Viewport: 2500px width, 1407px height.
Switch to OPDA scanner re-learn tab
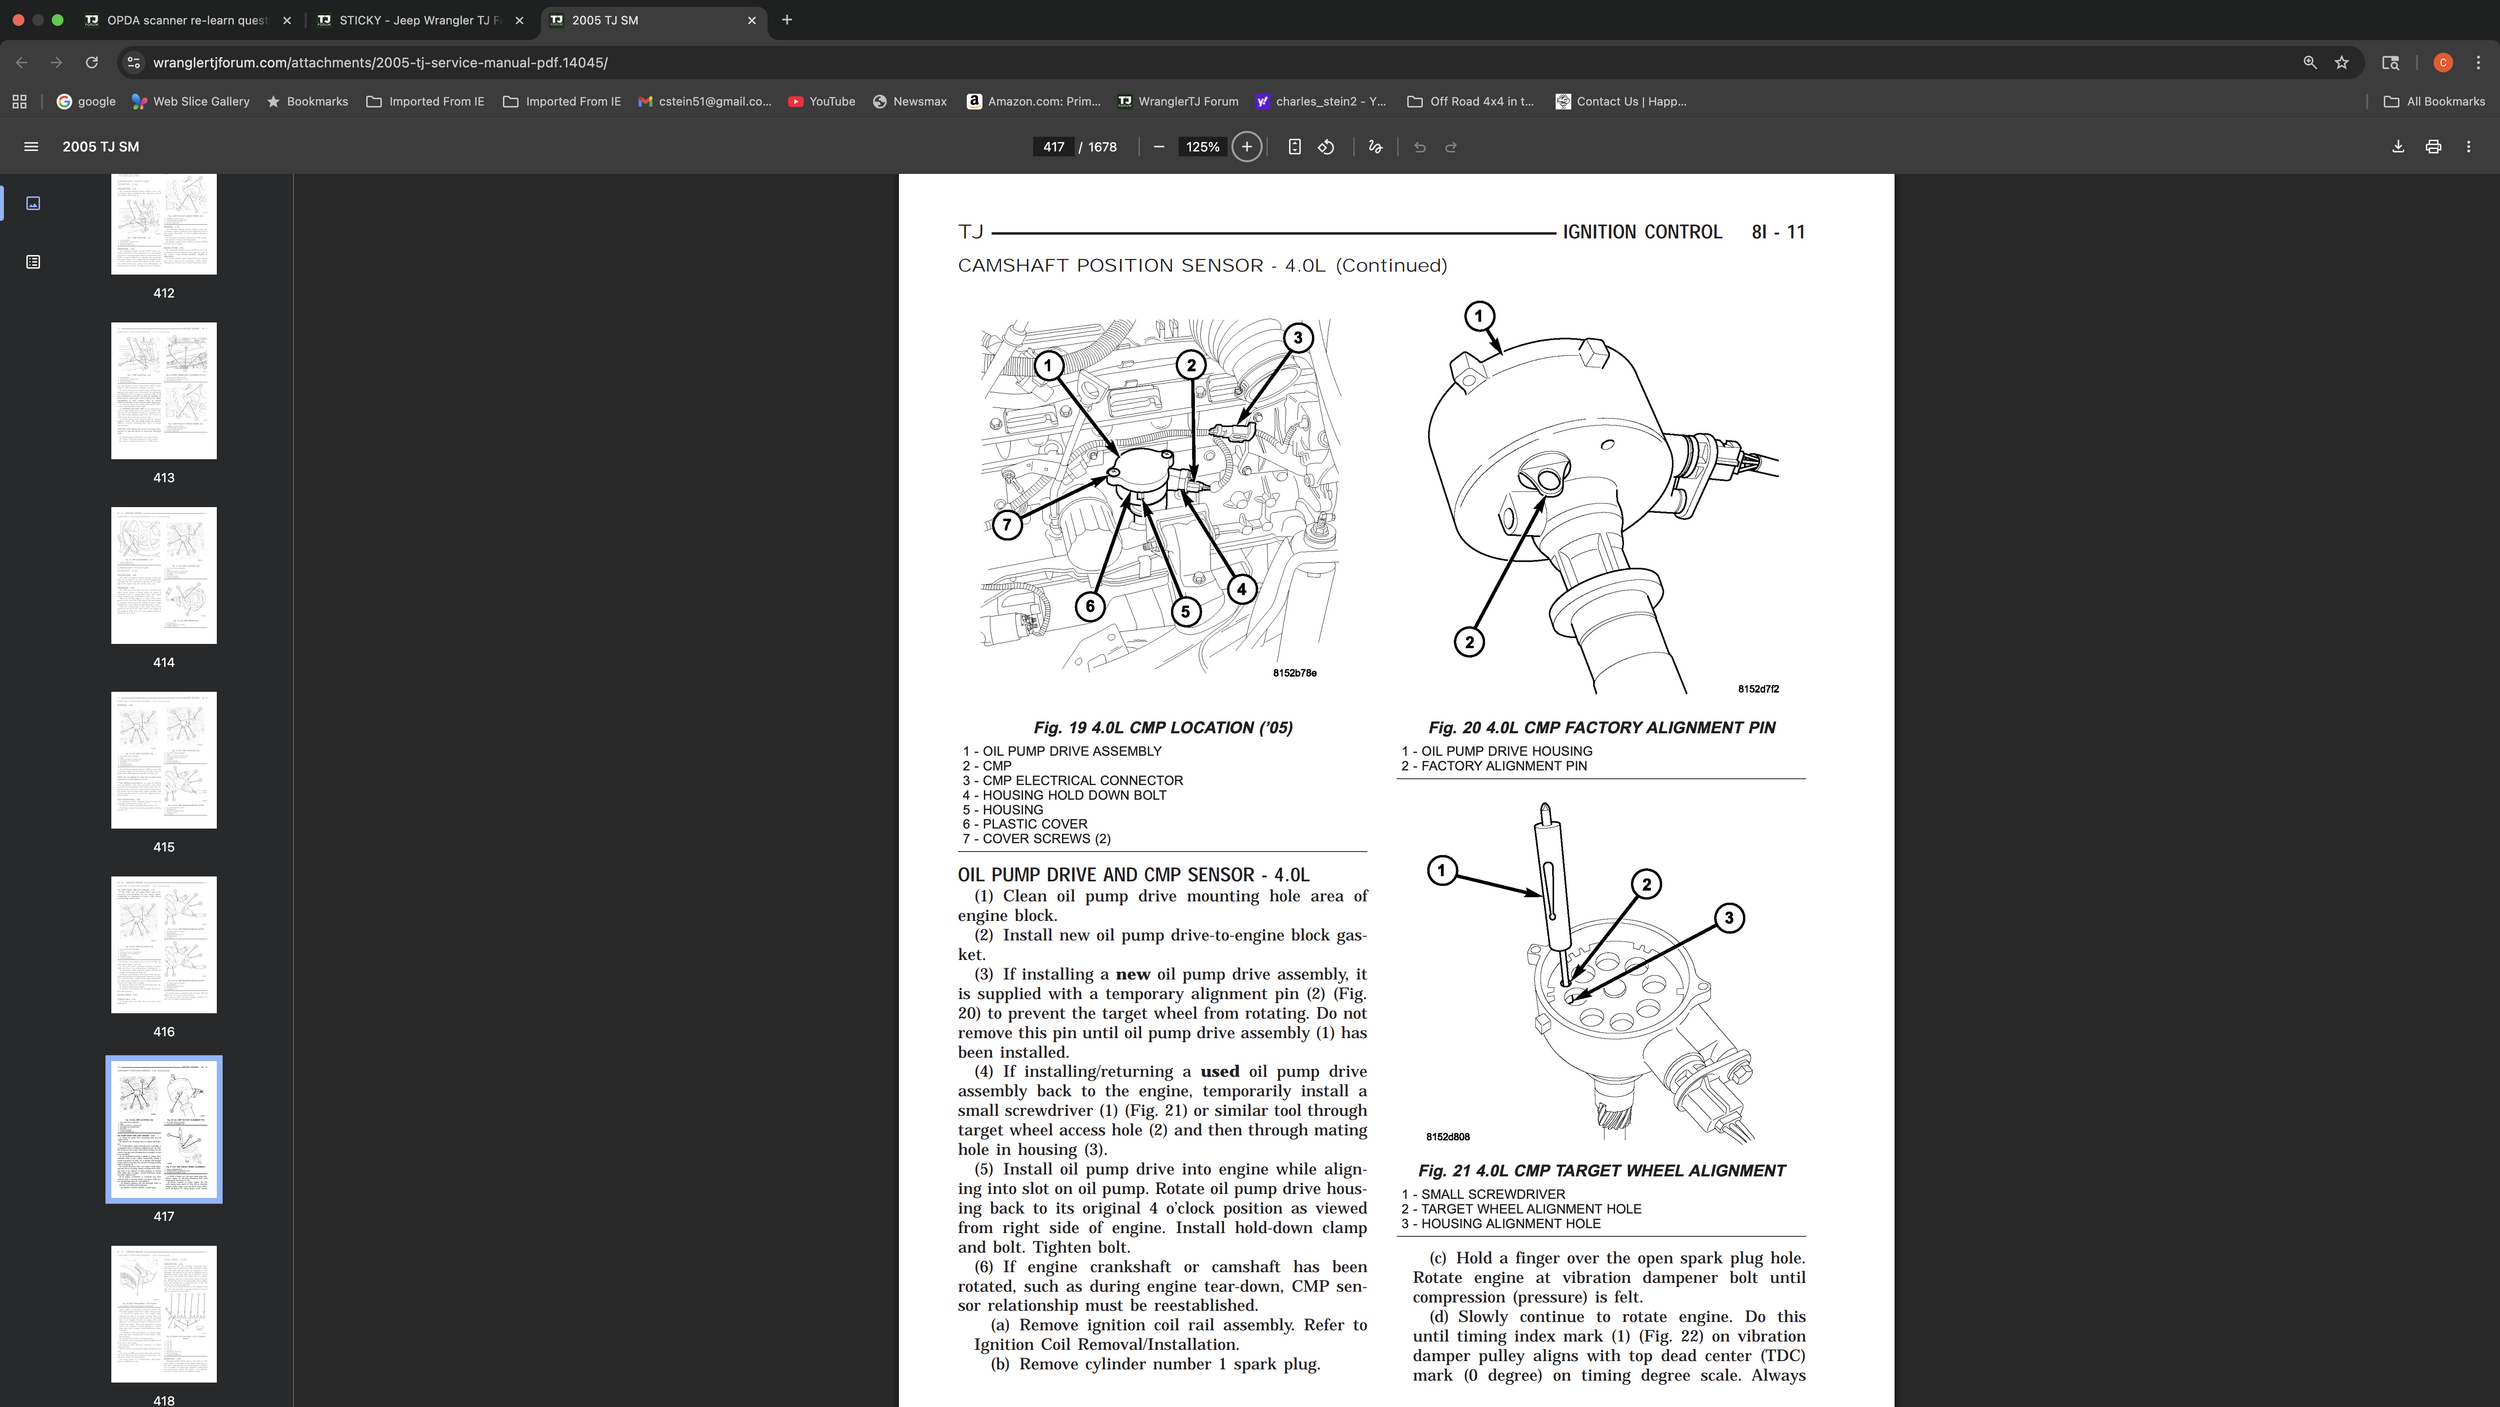pos(187,20)
